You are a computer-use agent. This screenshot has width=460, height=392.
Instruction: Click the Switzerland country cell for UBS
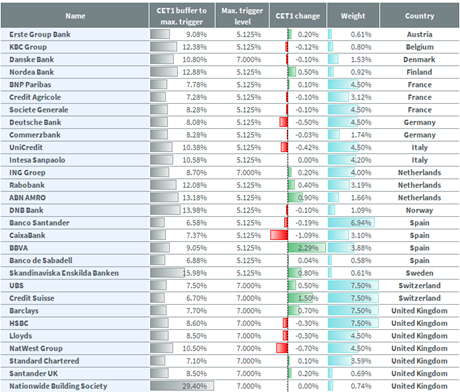click(419, 286)
